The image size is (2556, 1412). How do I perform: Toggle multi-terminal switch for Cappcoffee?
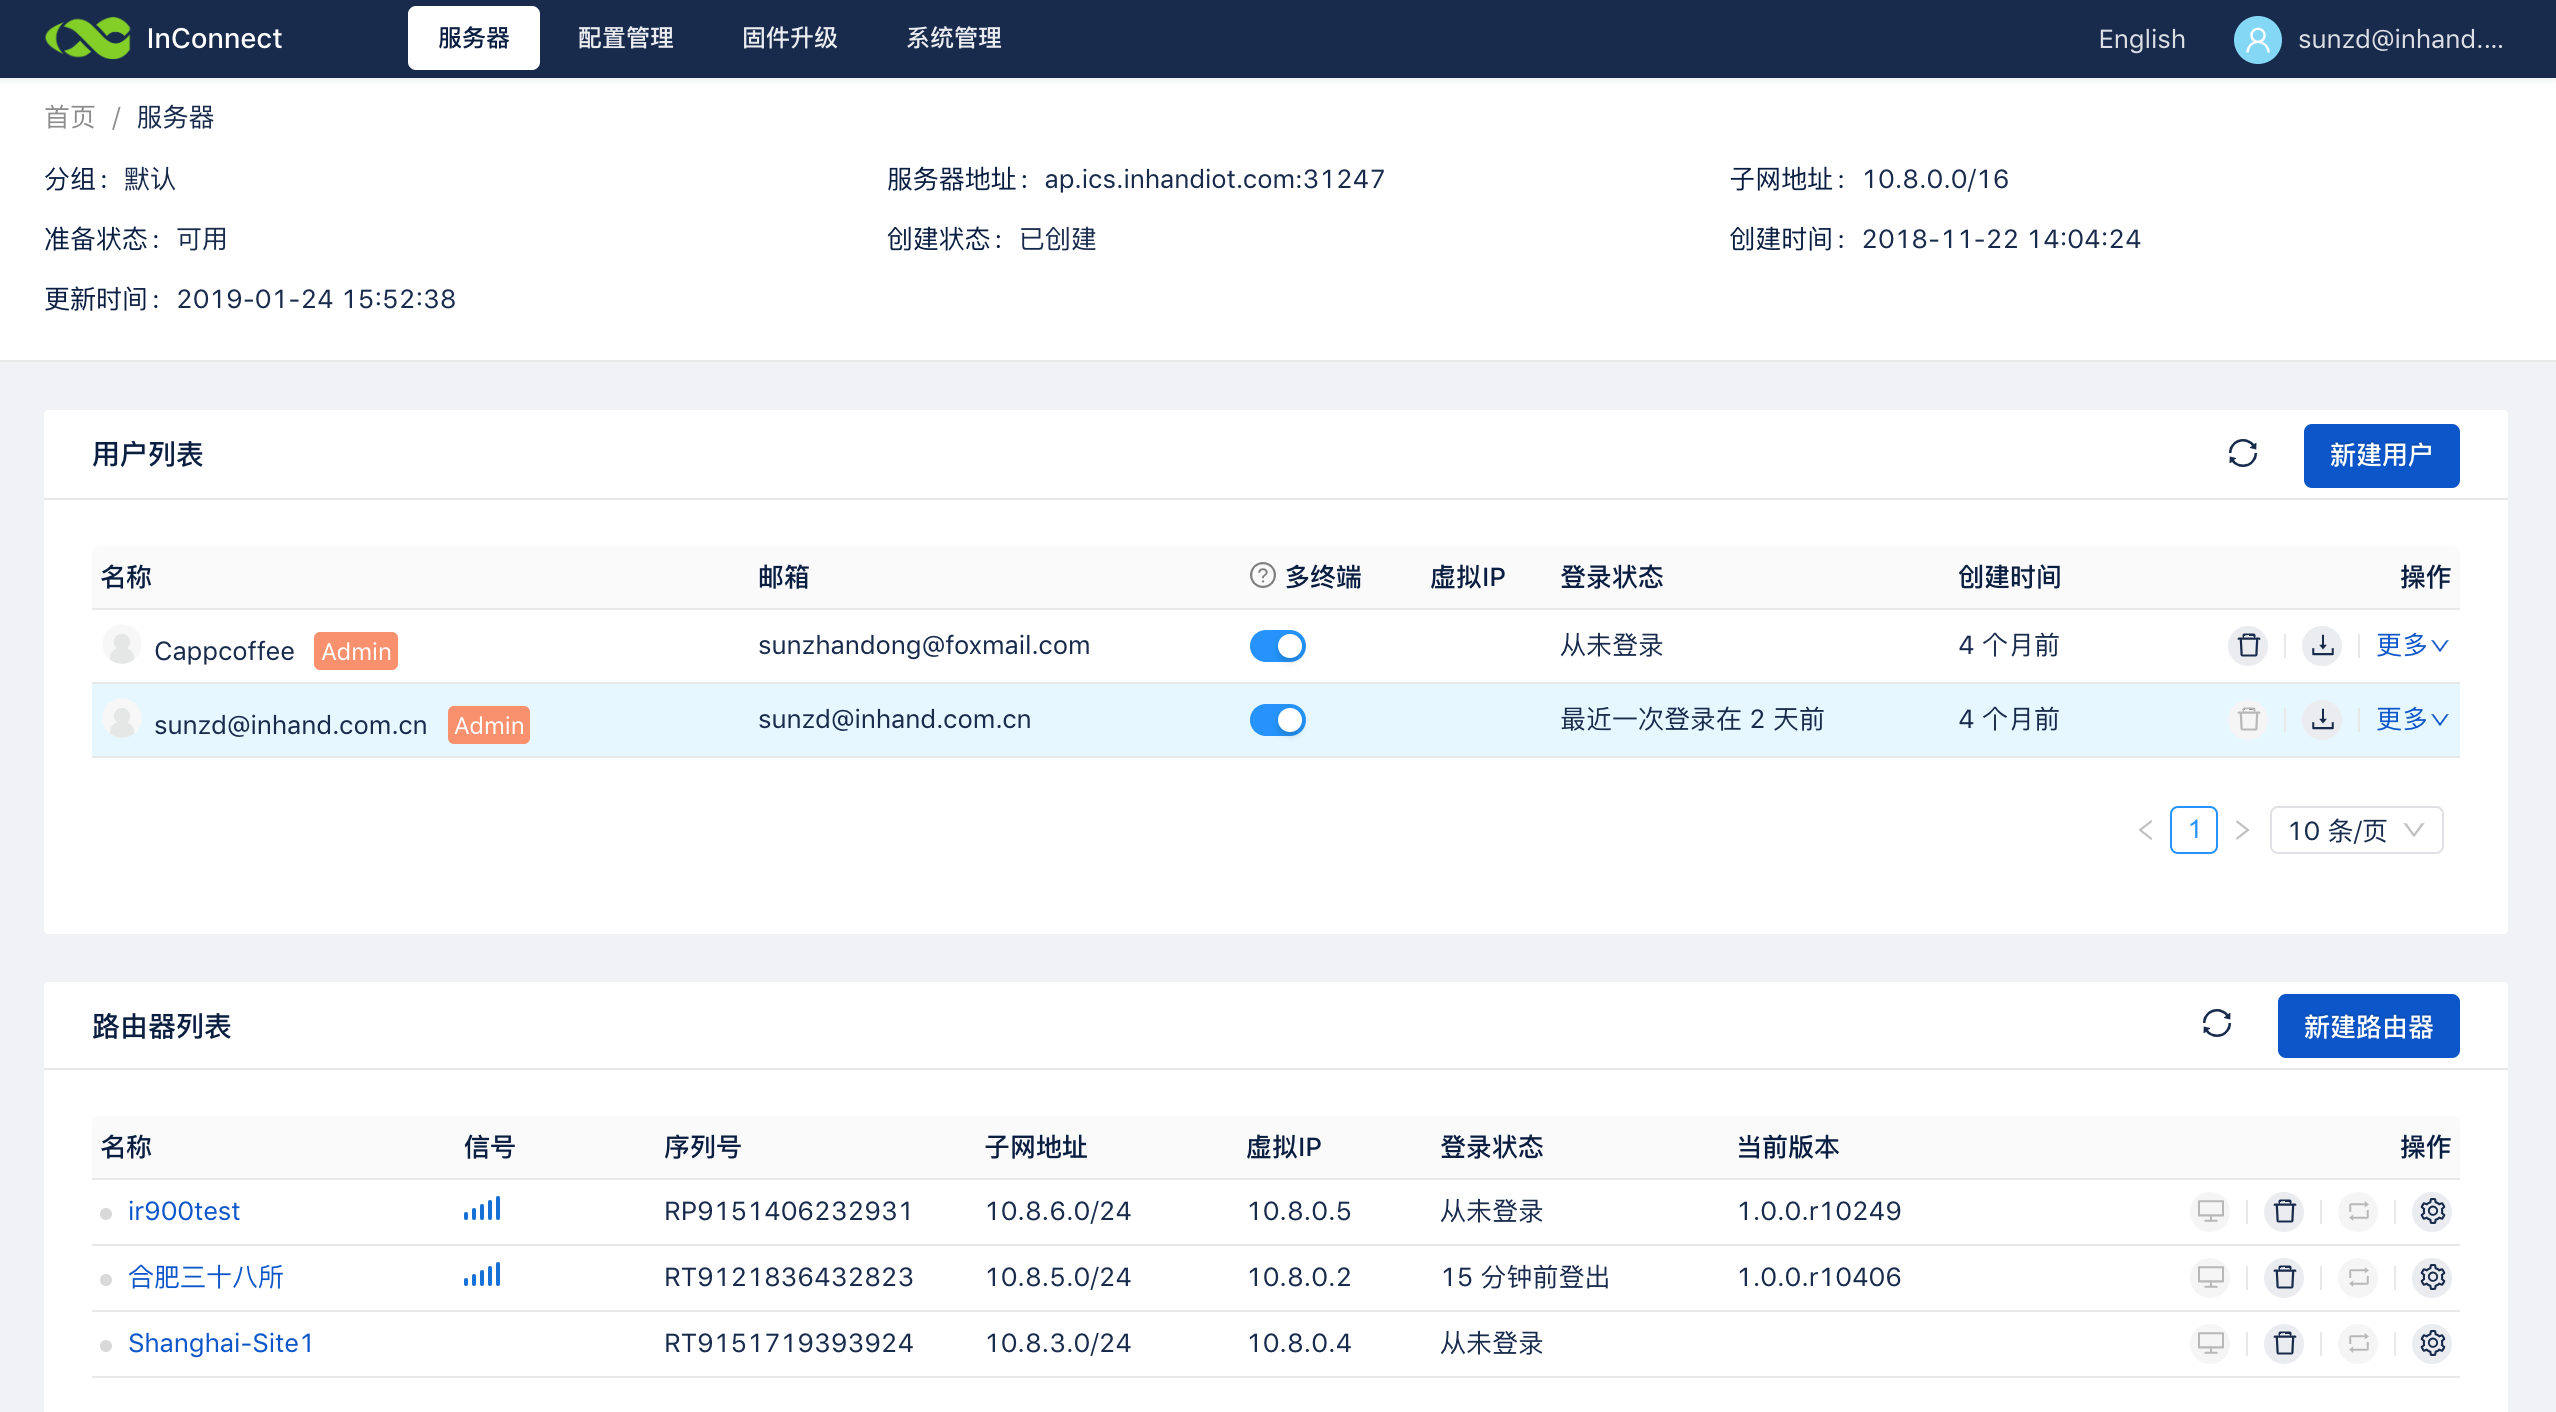1277,646
